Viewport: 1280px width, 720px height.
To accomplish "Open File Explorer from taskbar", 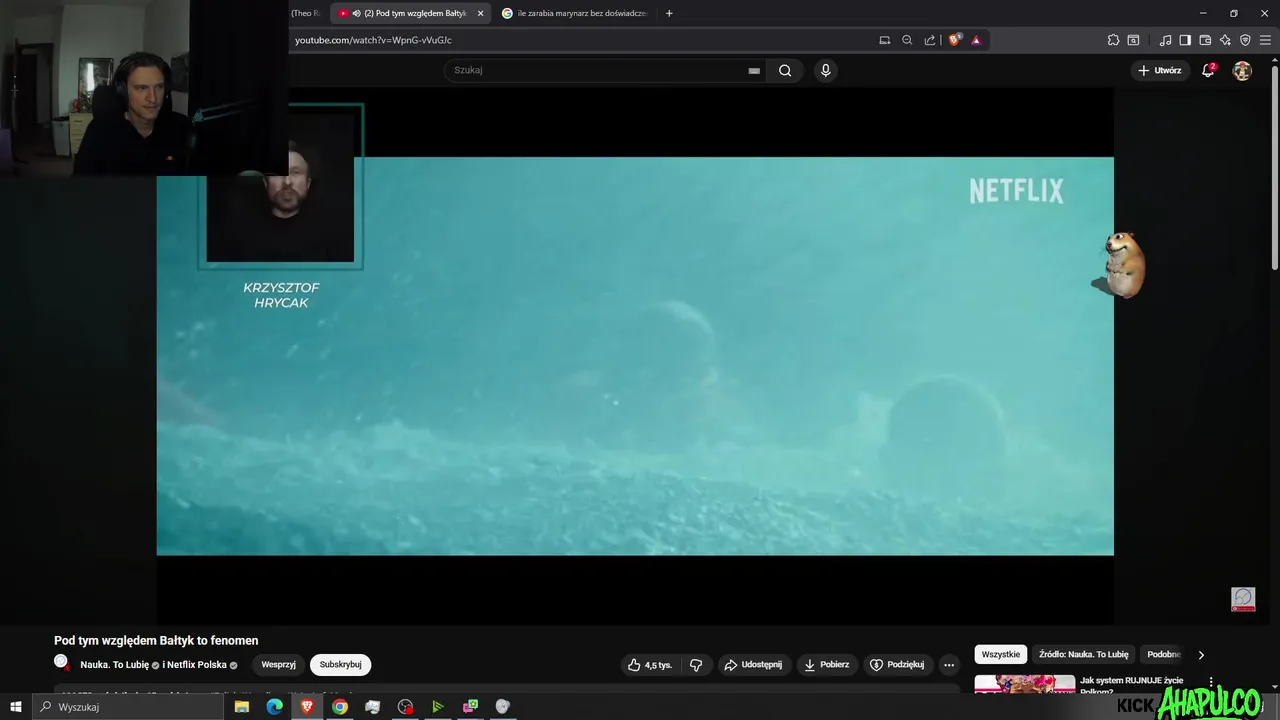I will click(x=242, y=707).
